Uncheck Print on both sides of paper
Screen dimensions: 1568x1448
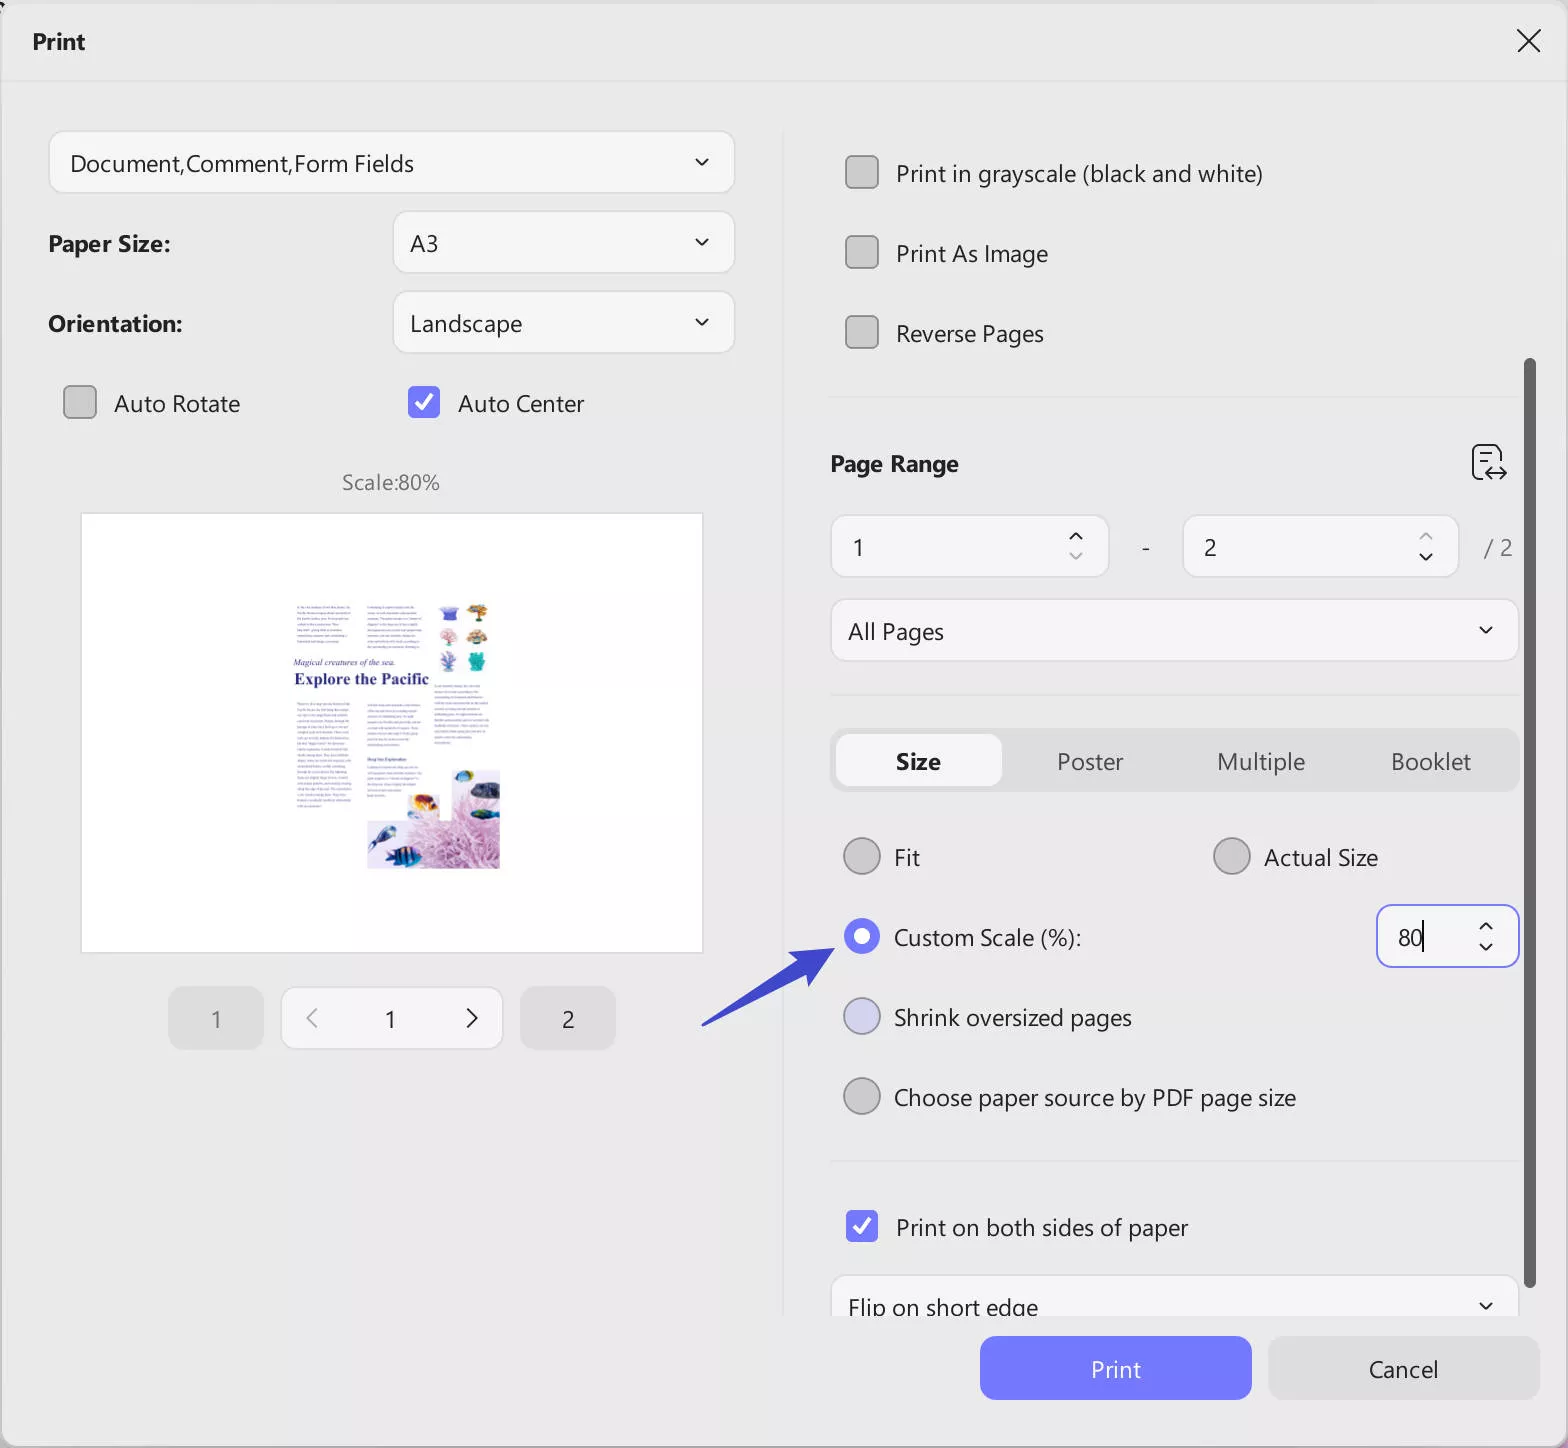[862, 1227]
